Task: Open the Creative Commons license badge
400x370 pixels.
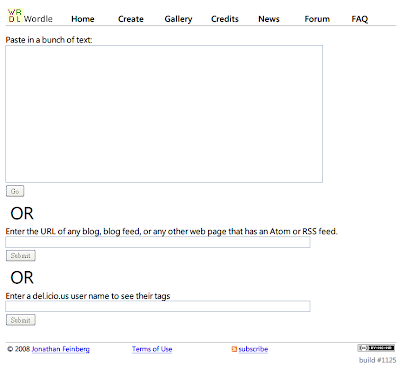Action: tap(376, 348)
